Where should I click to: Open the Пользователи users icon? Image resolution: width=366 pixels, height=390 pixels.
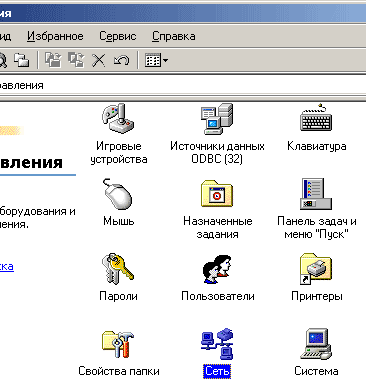click(x=217, y=269)
